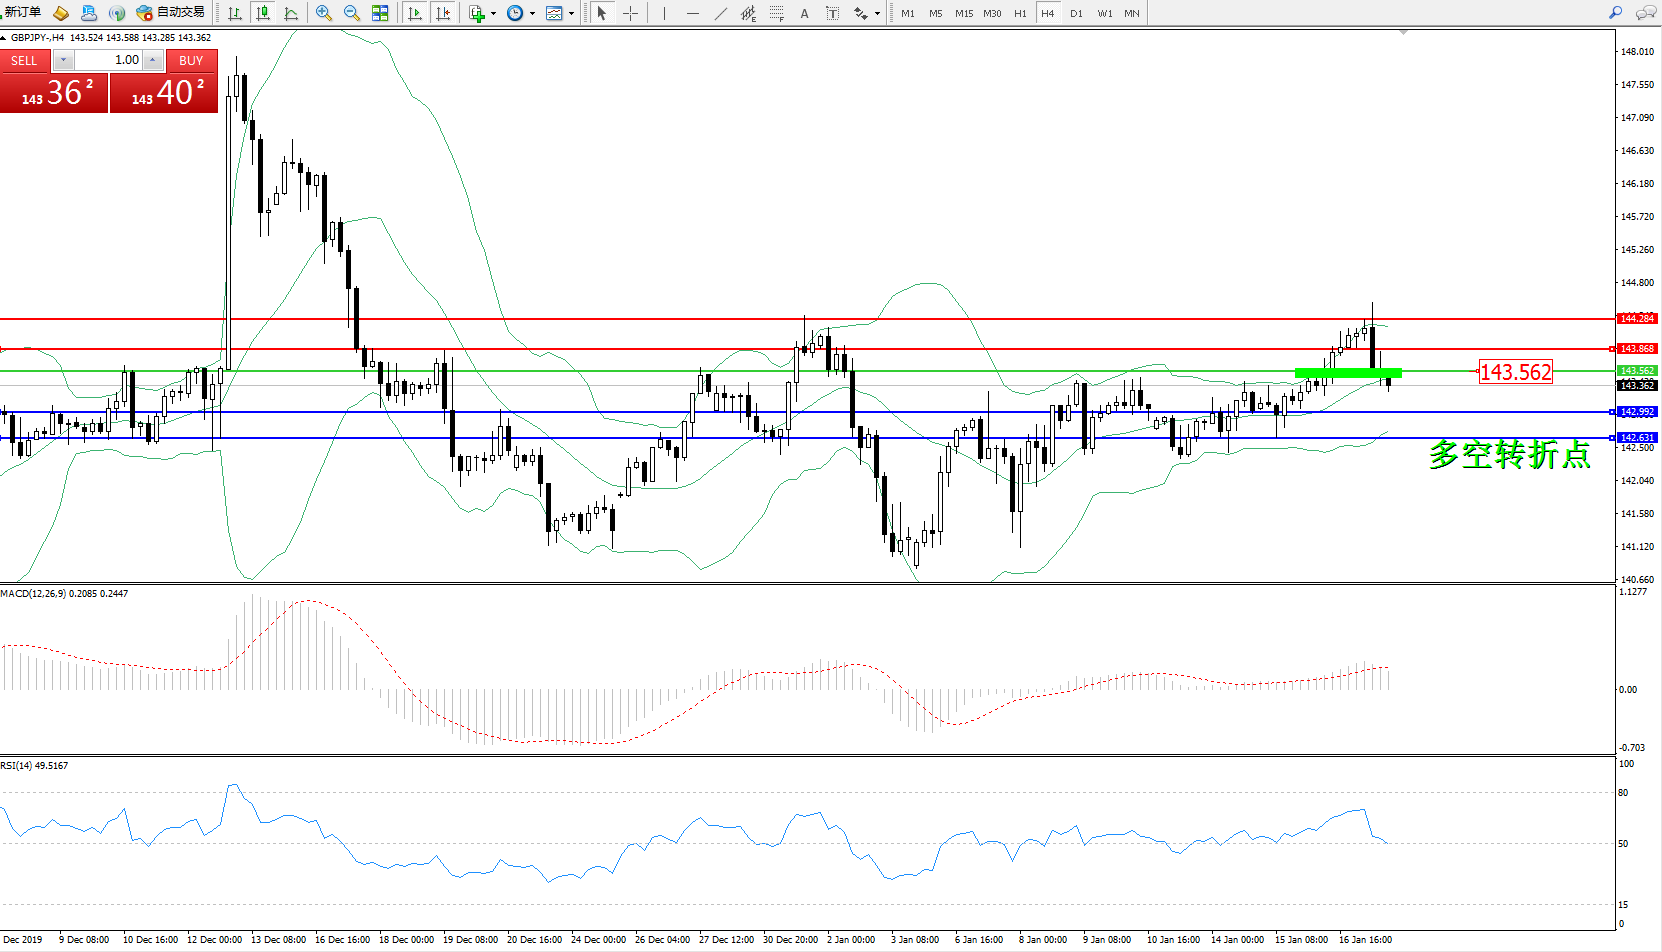Open the tile windows layout icon
The height and width of the screenshot is (952, 1662).
(x=380, y=13)
